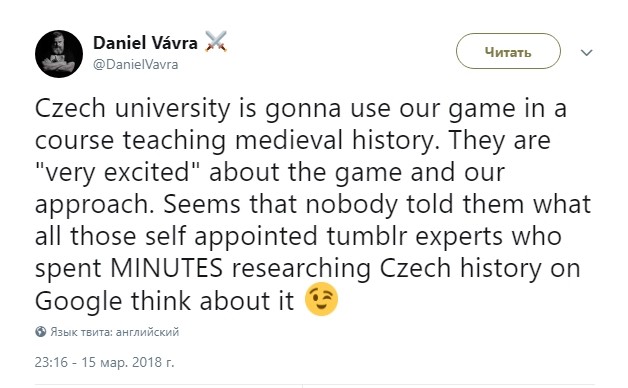Click the word Google in the tweet
Screen dimensions: 628x388
[78, 302]
